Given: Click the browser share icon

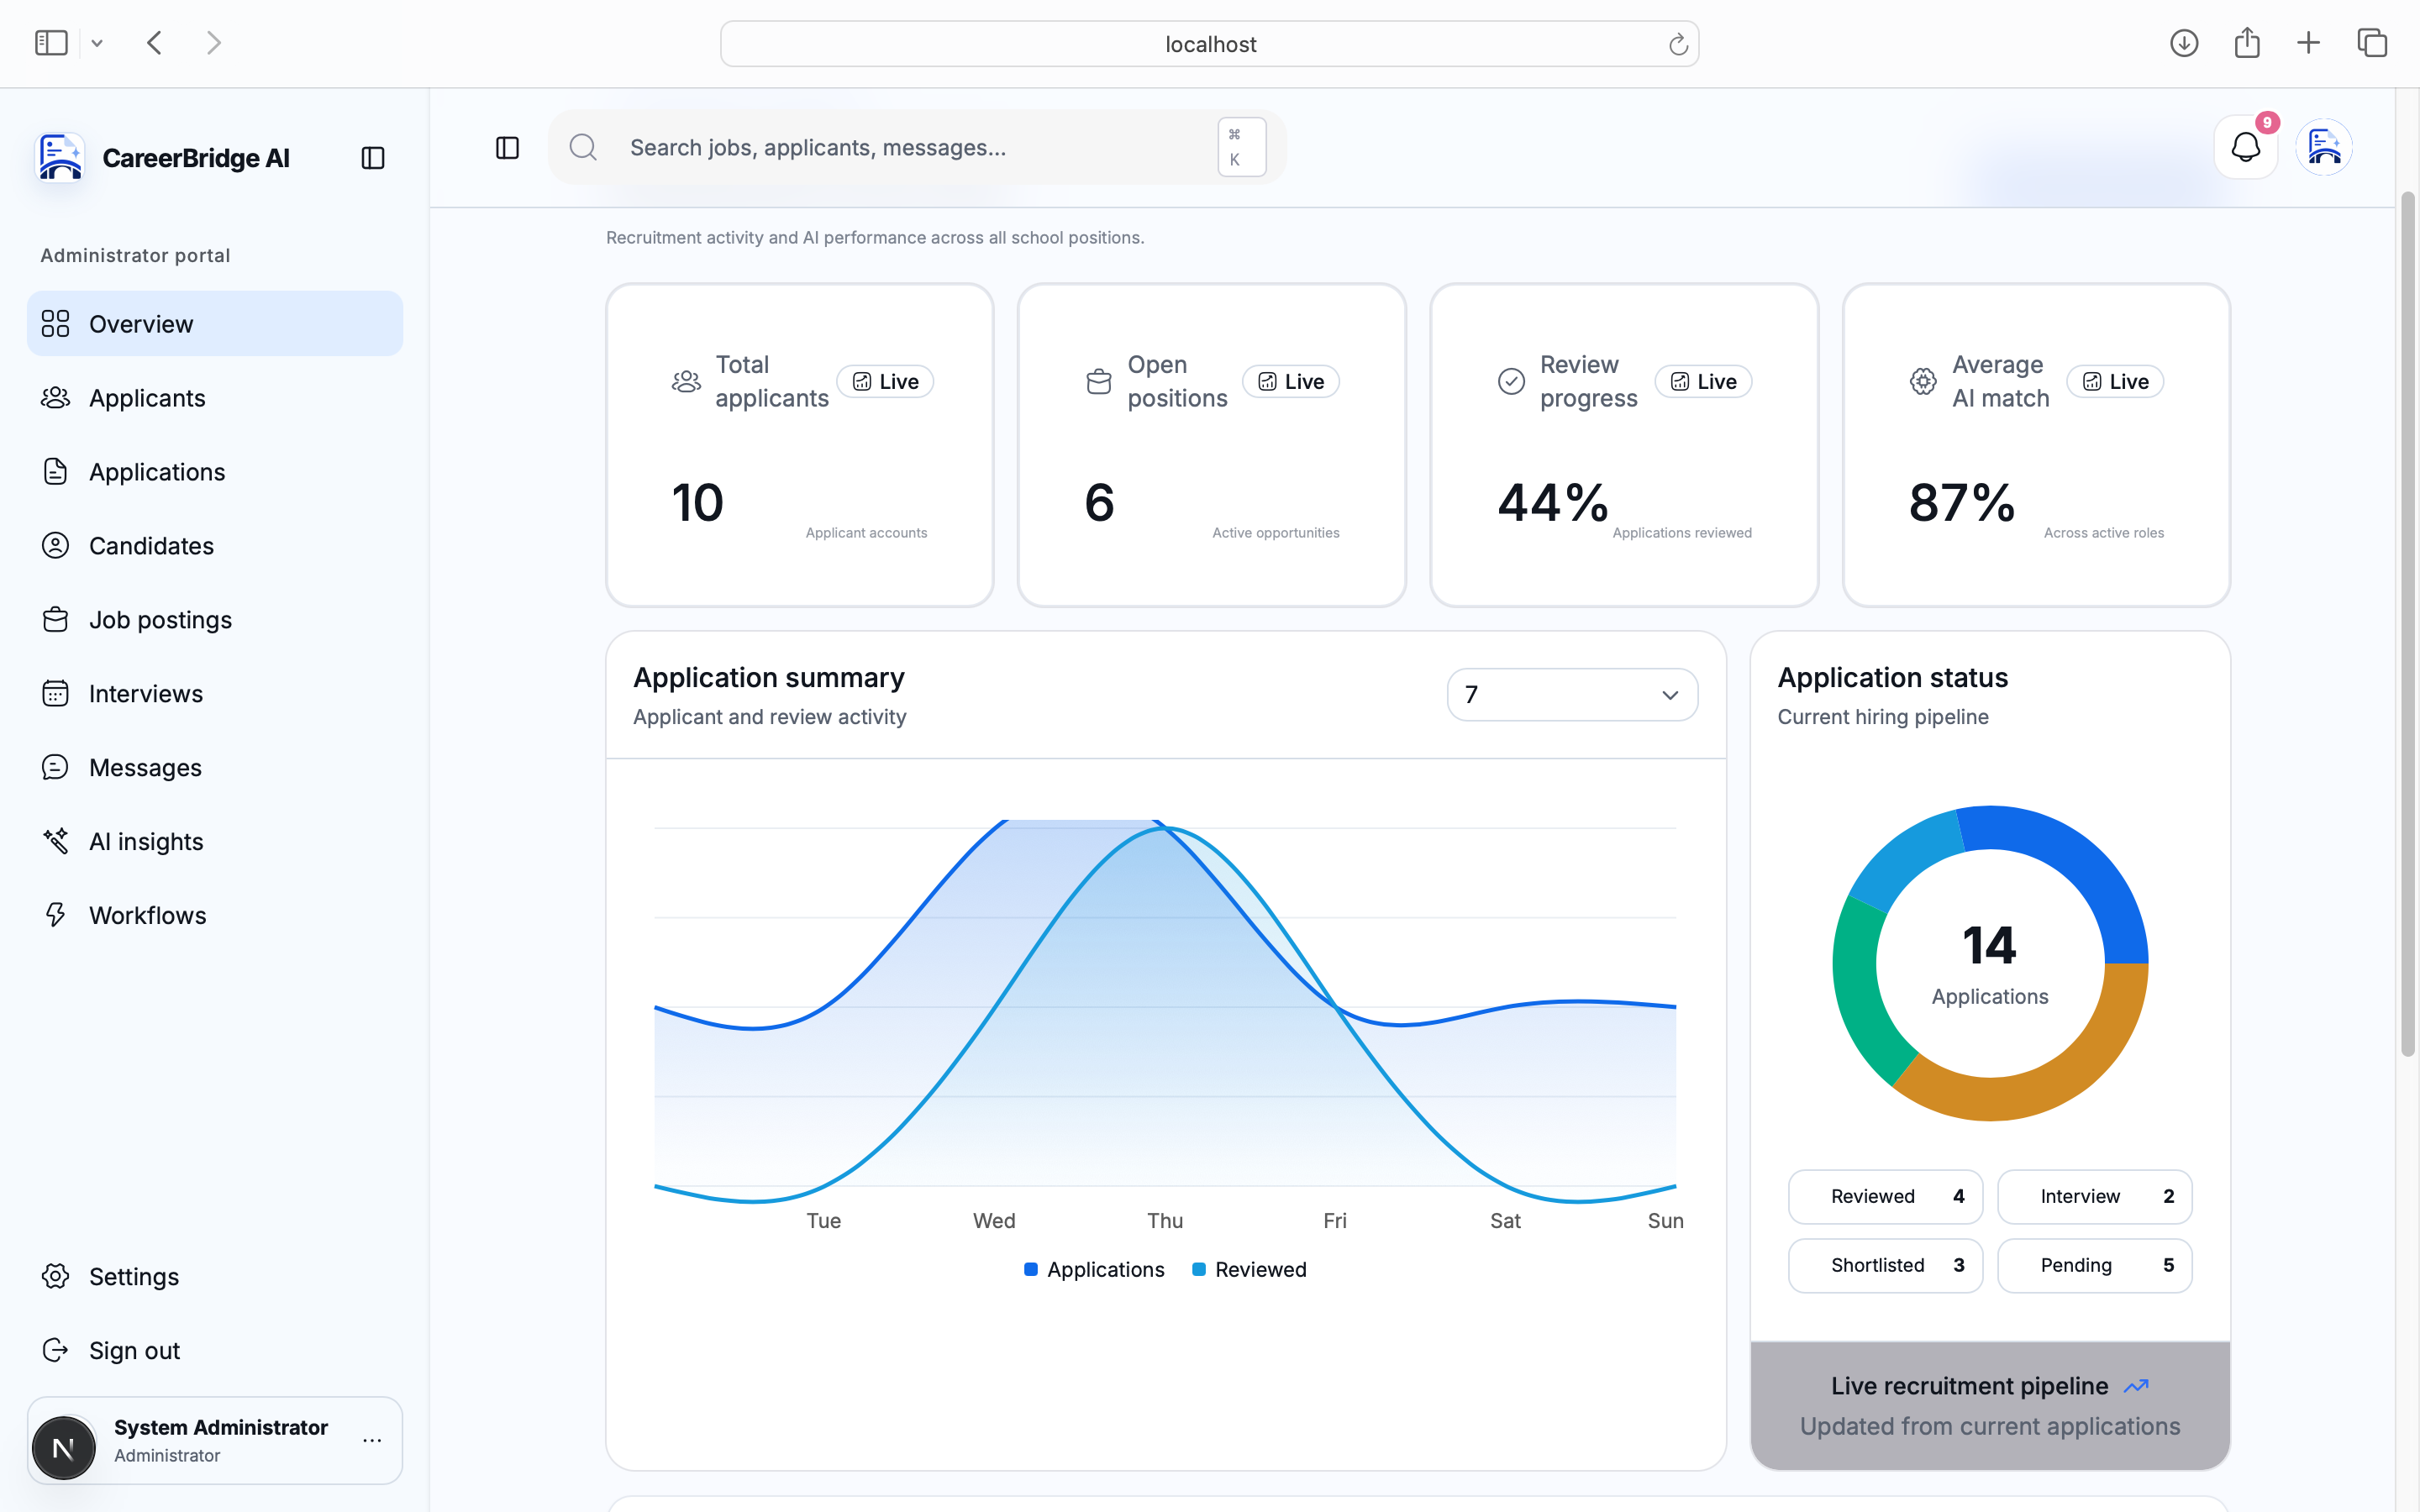Looking at the screenshot, I should tap(2247, 43).
